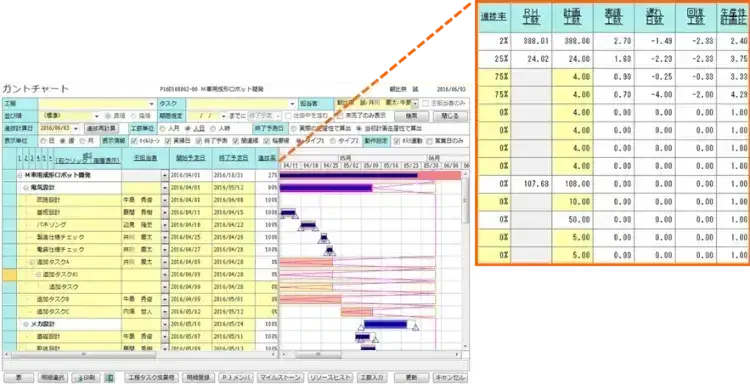Toggle the 稲妻線 display checkbox

coord(267,141)
